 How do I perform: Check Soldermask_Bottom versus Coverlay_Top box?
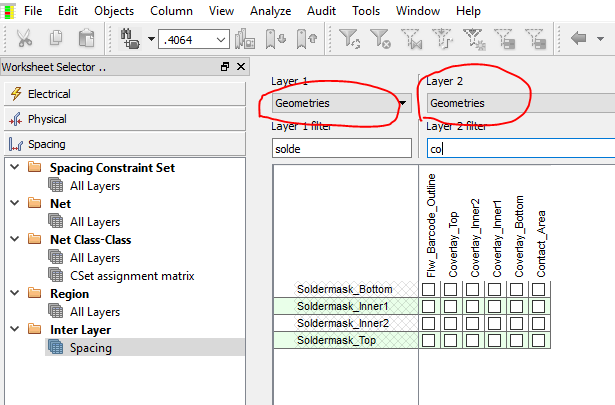click(x=450, y=290)
